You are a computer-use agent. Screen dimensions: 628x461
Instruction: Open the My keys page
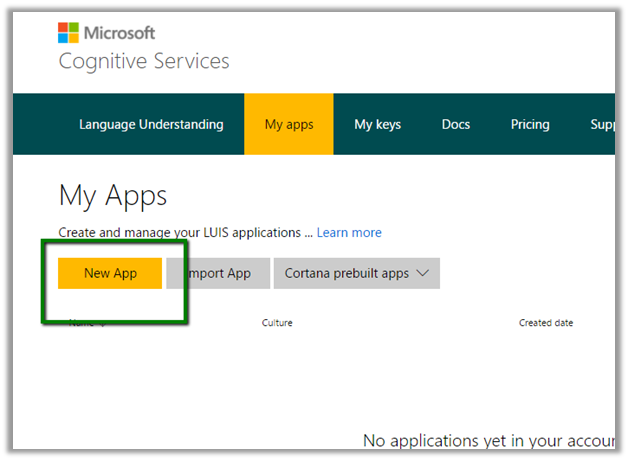point(377,125)
